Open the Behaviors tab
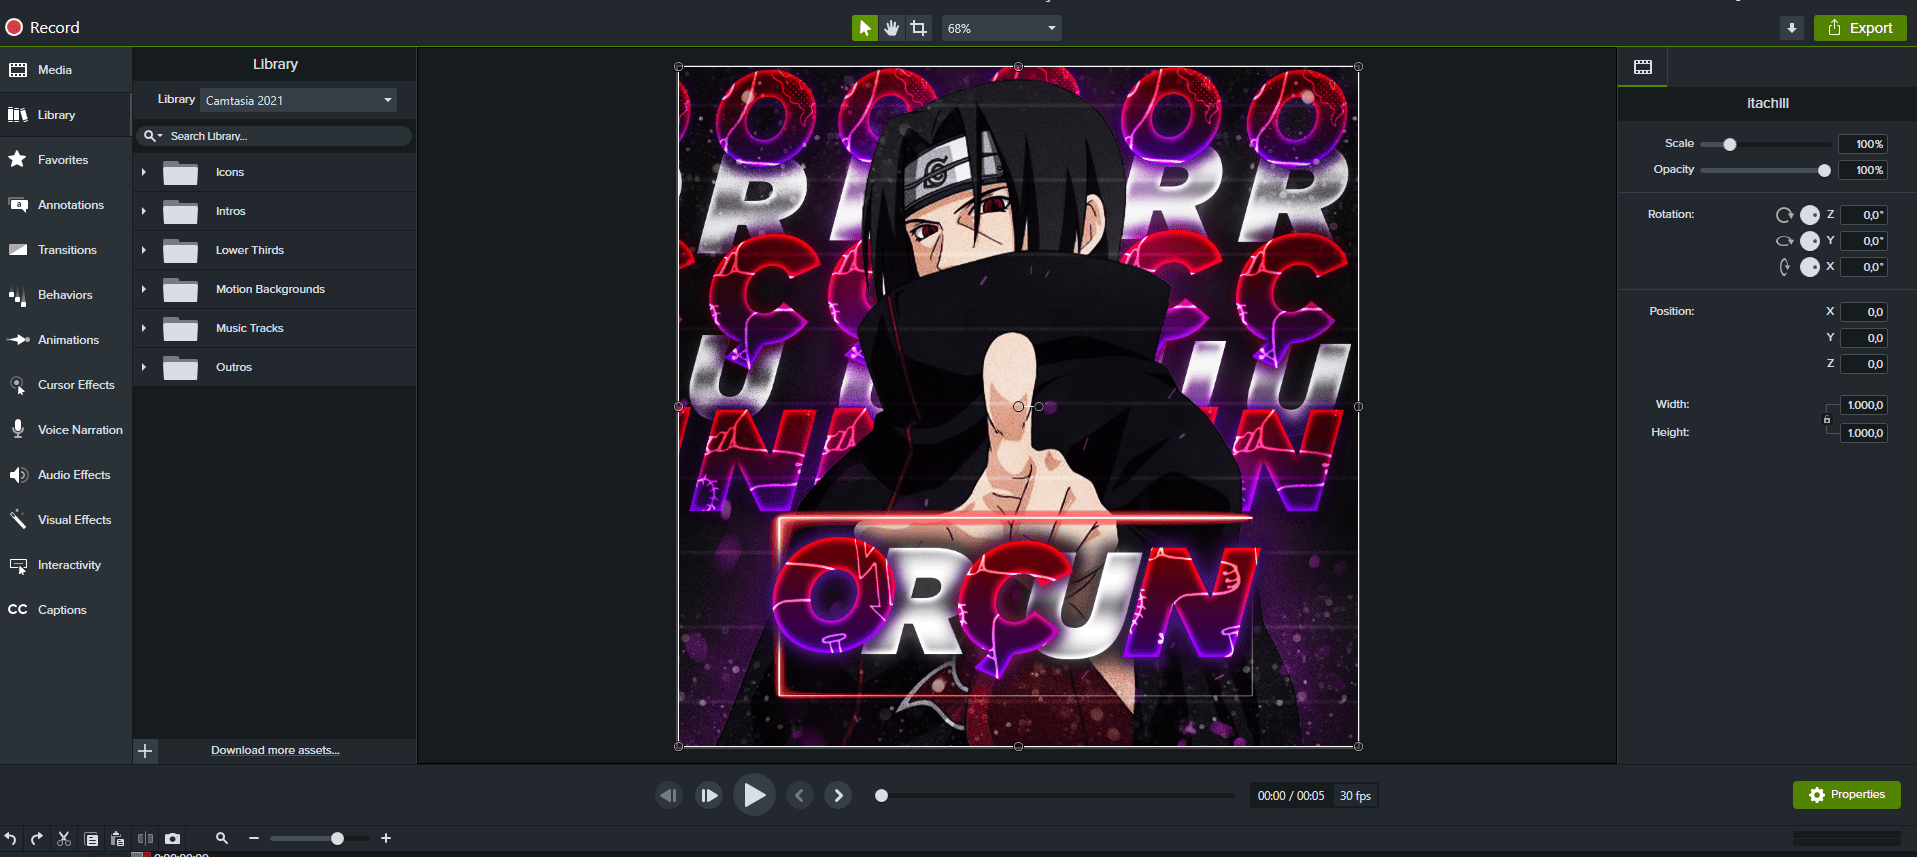1917x857 pixels. point(66,295)
